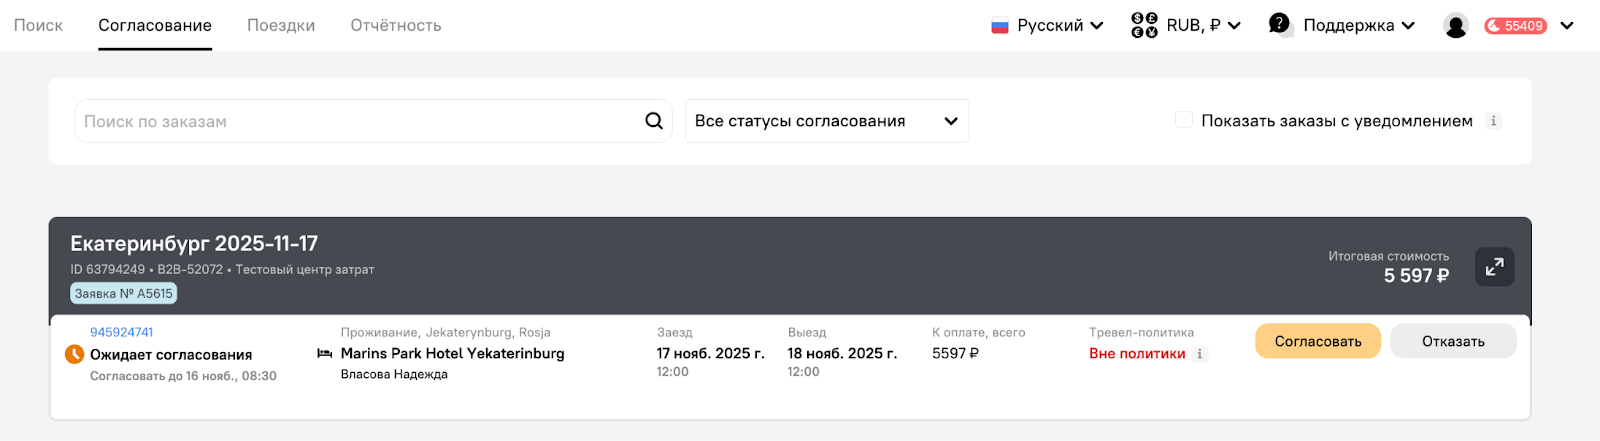Screen dimensions: 1600x441
Task: Switch to the Поездки tab
Action: coord(281,25)
